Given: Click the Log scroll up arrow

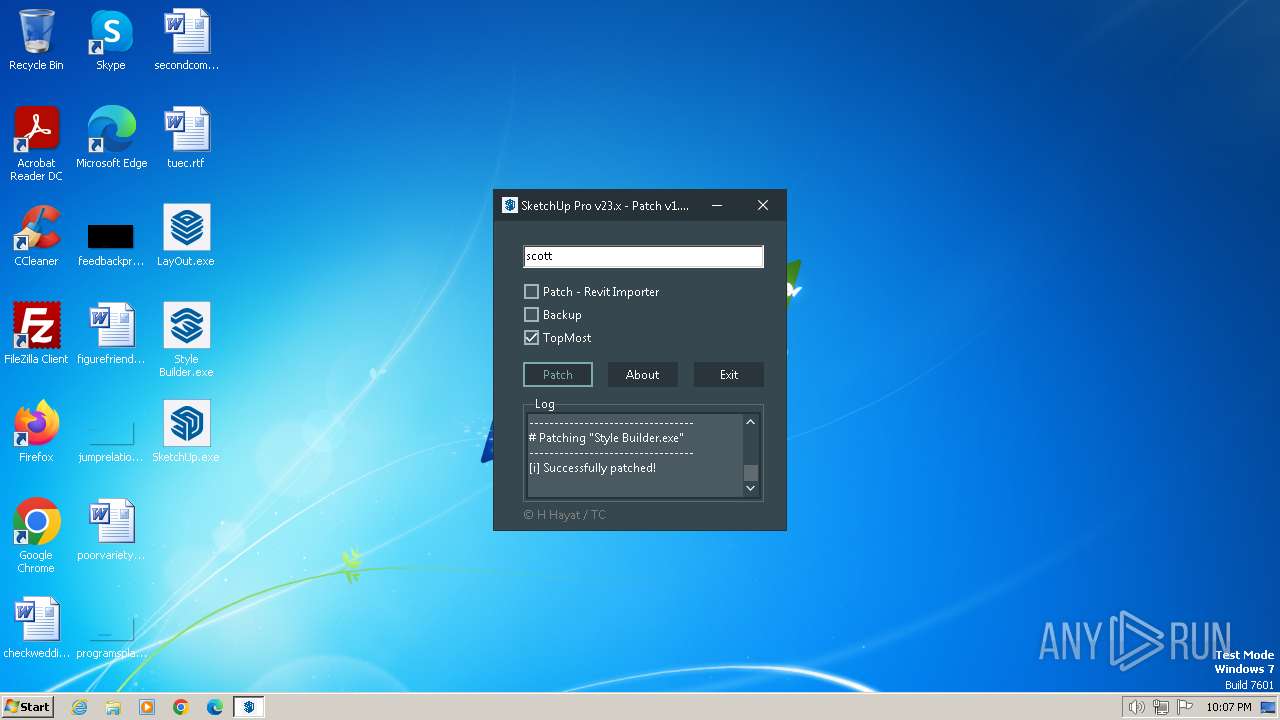Looking at the screenshot, I should point(750,422).
